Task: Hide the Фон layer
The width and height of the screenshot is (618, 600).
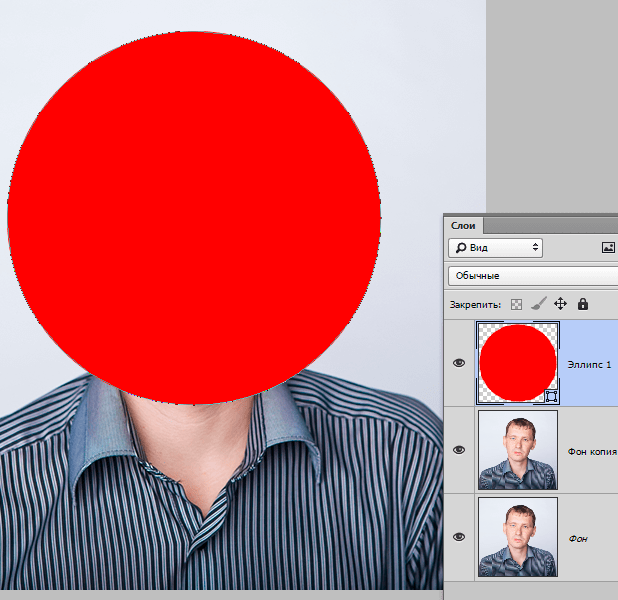Action: point(459,537)
